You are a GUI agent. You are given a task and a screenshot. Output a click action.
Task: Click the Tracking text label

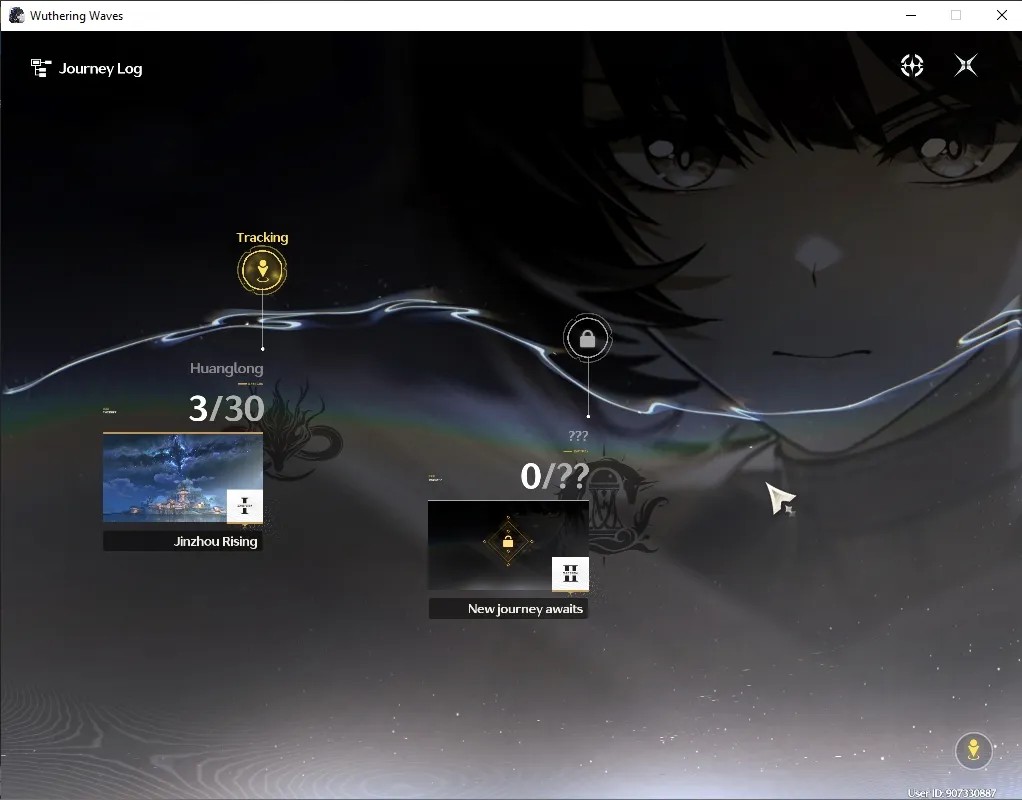pyautogui.click(x=262, y=237)
